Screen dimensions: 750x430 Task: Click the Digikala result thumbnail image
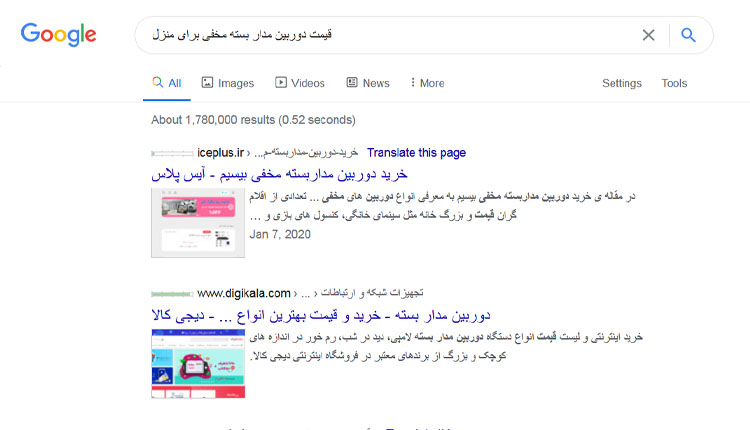click(x=197, y=361)
